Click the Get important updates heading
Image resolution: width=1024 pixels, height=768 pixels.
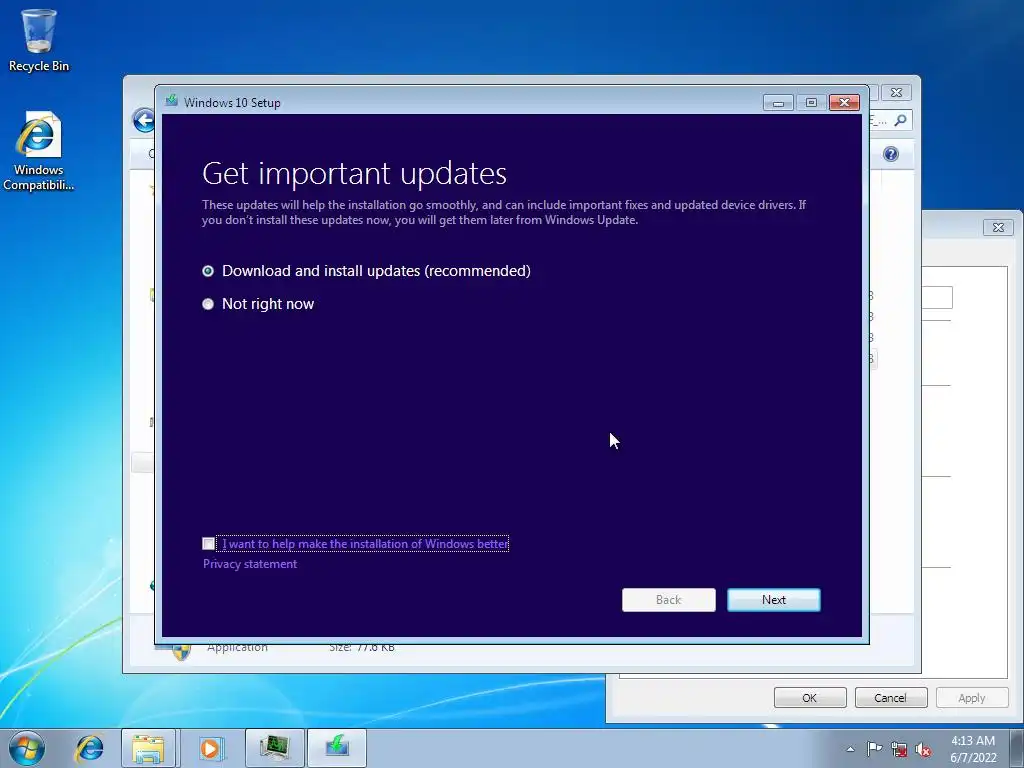pyautogui.click(x=355, y=173)
